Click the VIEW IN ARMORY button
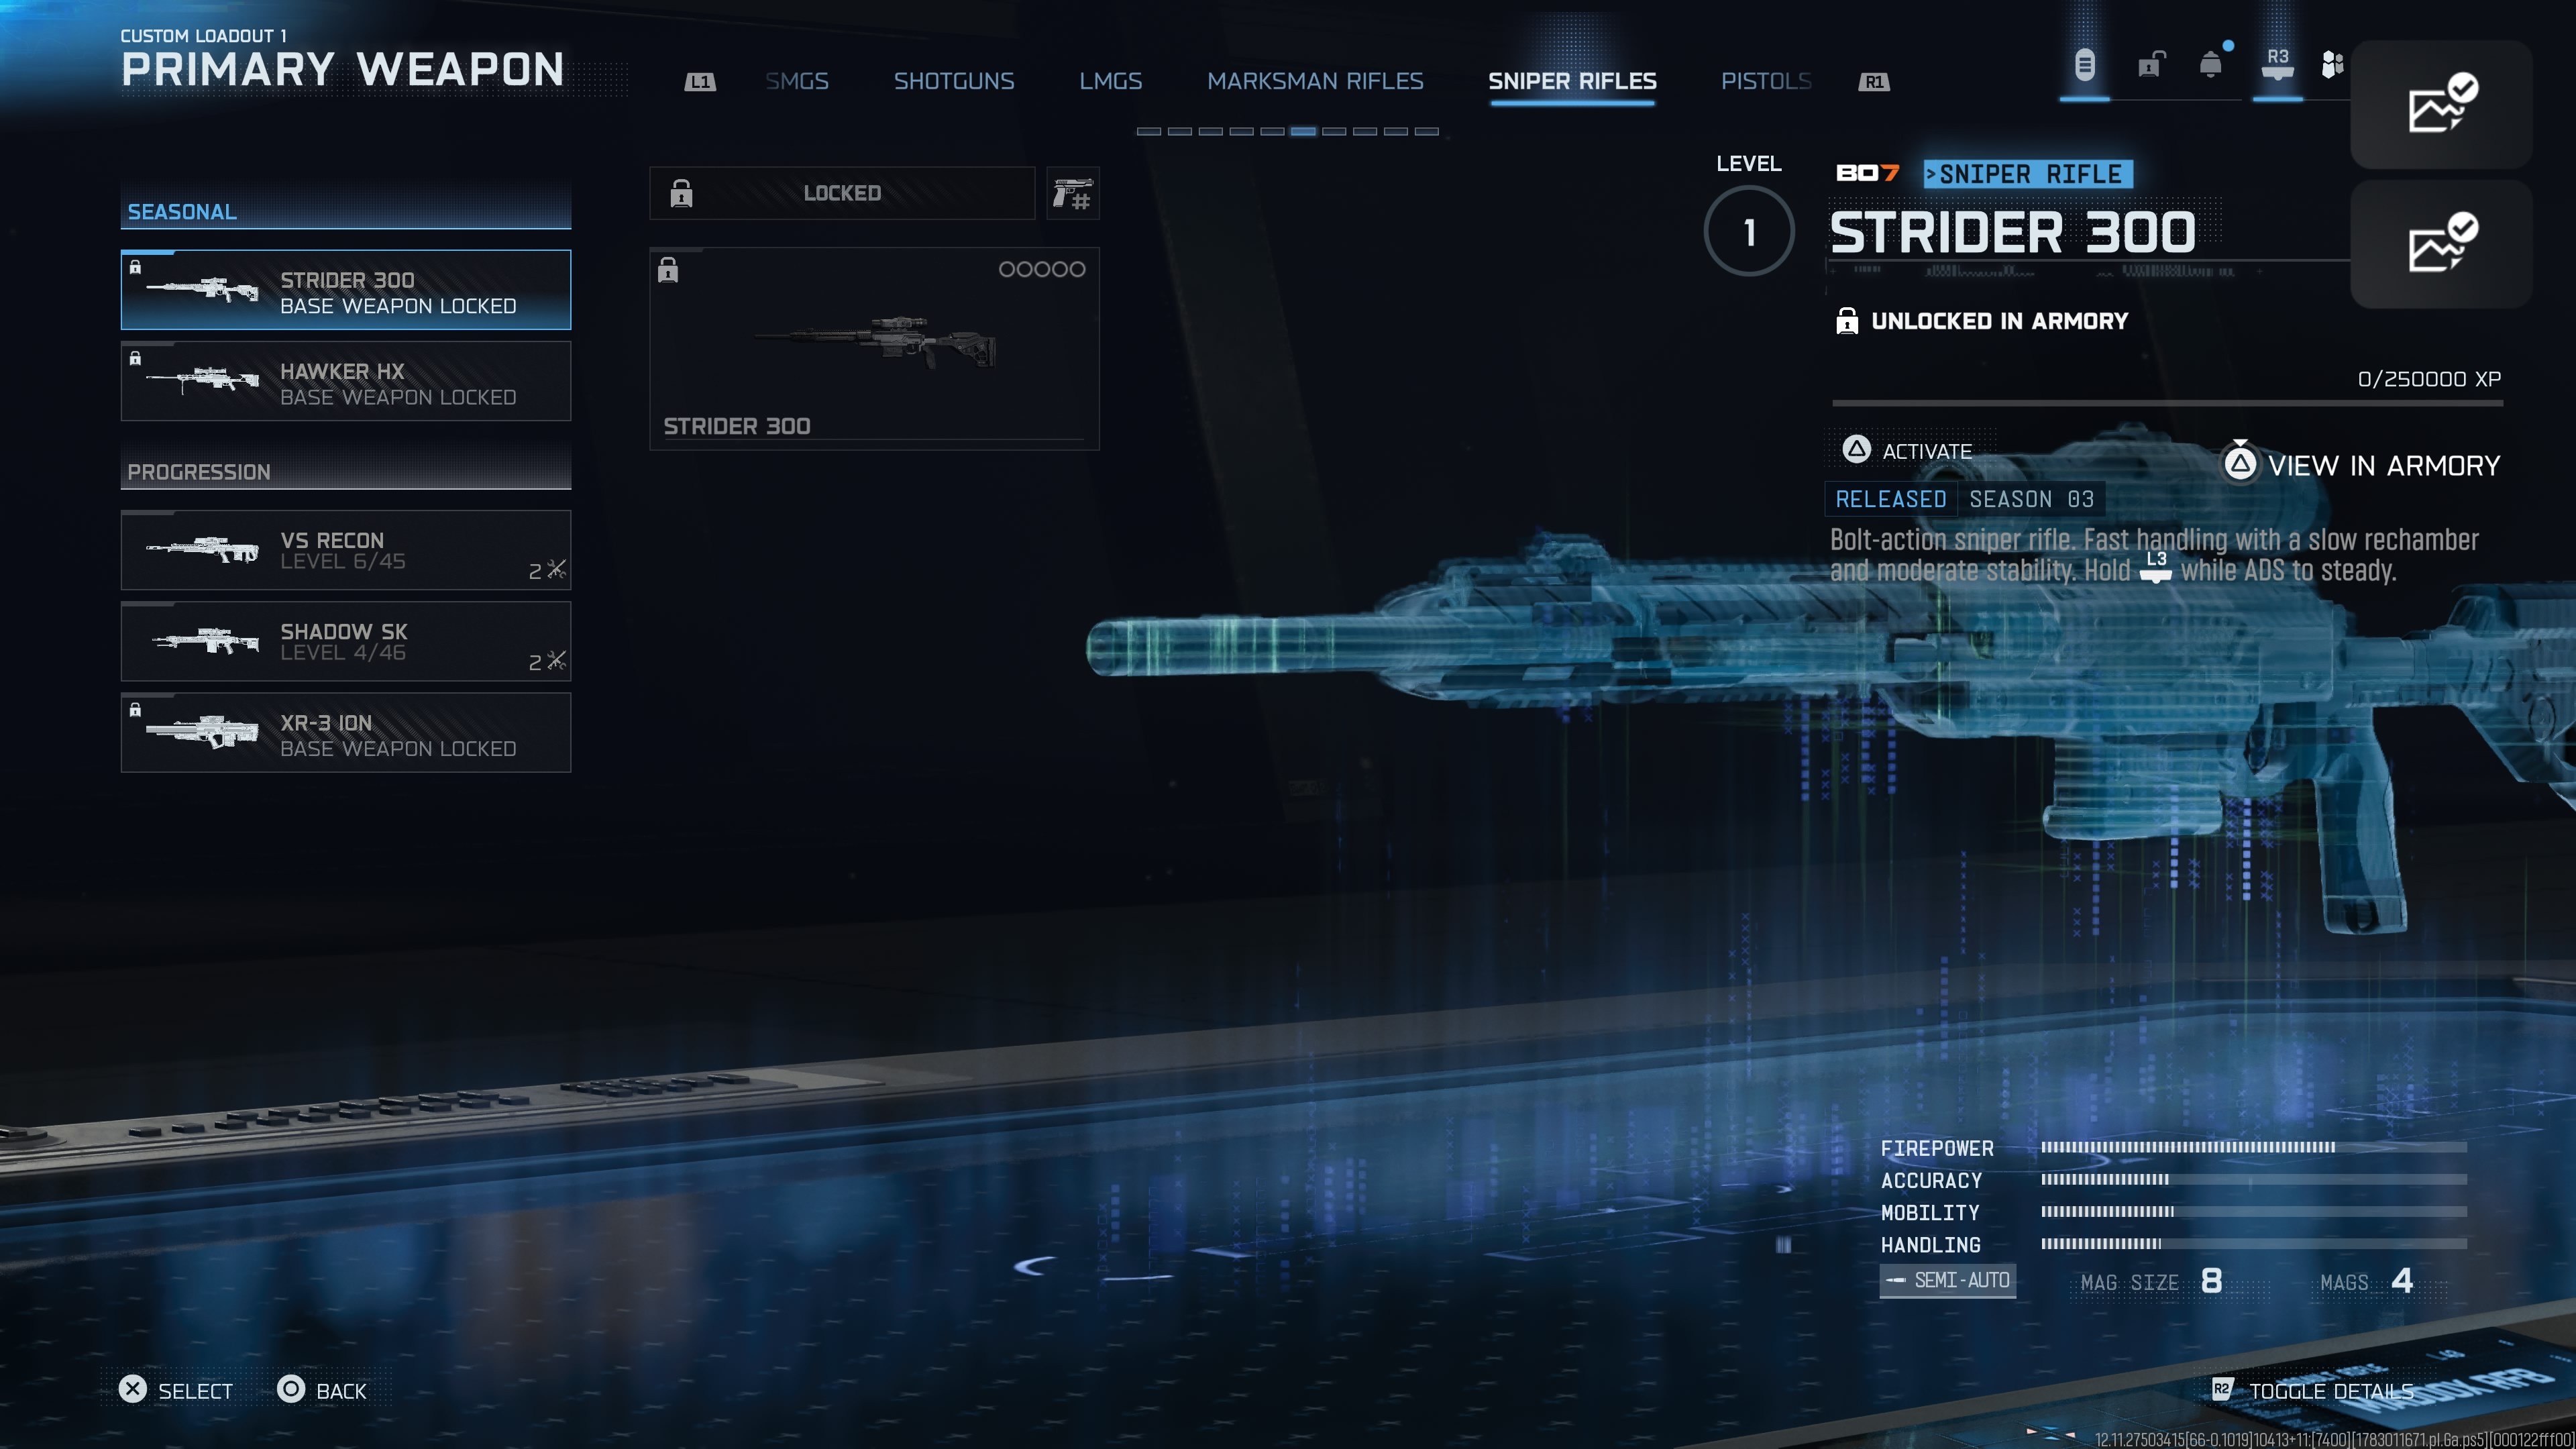The image size is (2576, 1449). click(x=2361, y=465)
